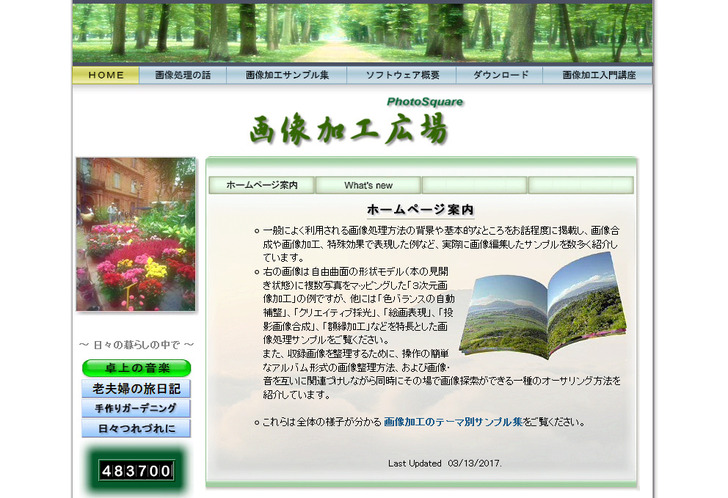The width and height of the screenshot is (728, 498).
Task: Select the 日々つれづれに sidebar button
Action: pyautogui.click(x=136, y=428)
